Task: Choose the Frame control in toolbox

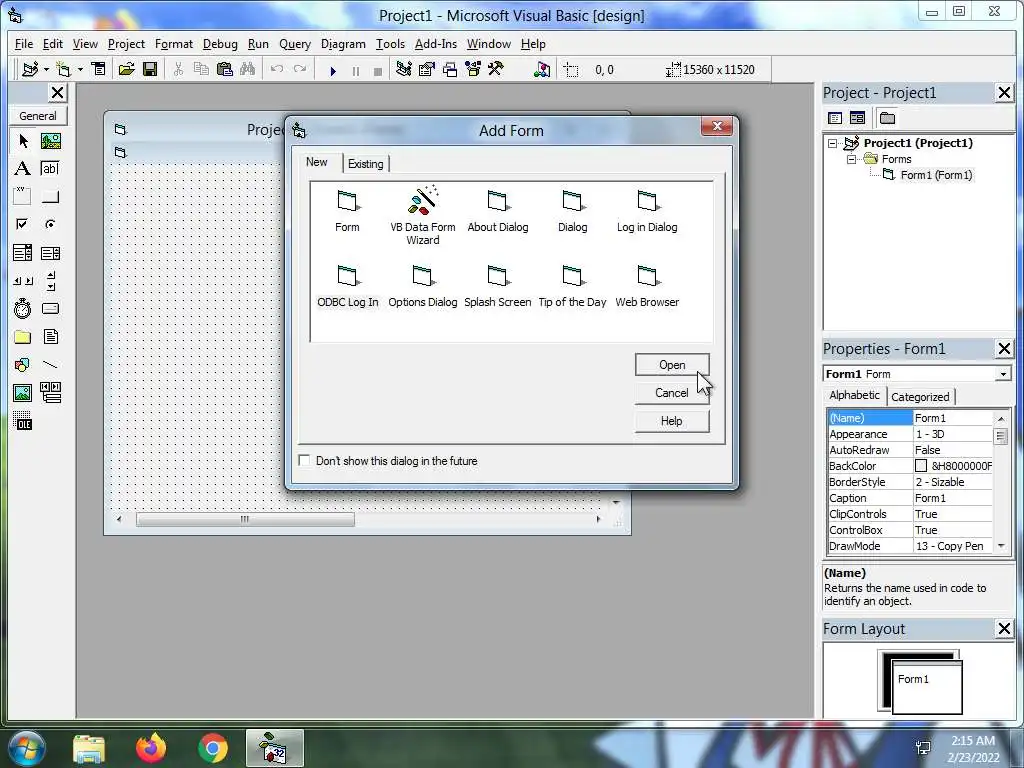Action: [x=22, y=197]
